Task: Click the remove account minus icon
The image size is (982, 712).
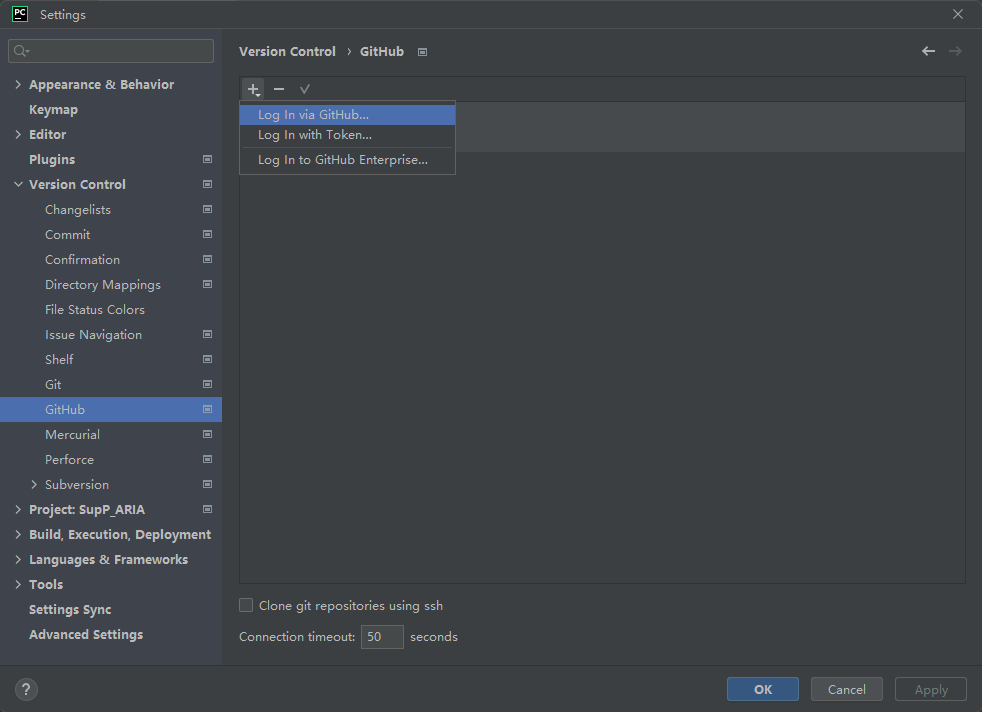Action: [279, 89]
